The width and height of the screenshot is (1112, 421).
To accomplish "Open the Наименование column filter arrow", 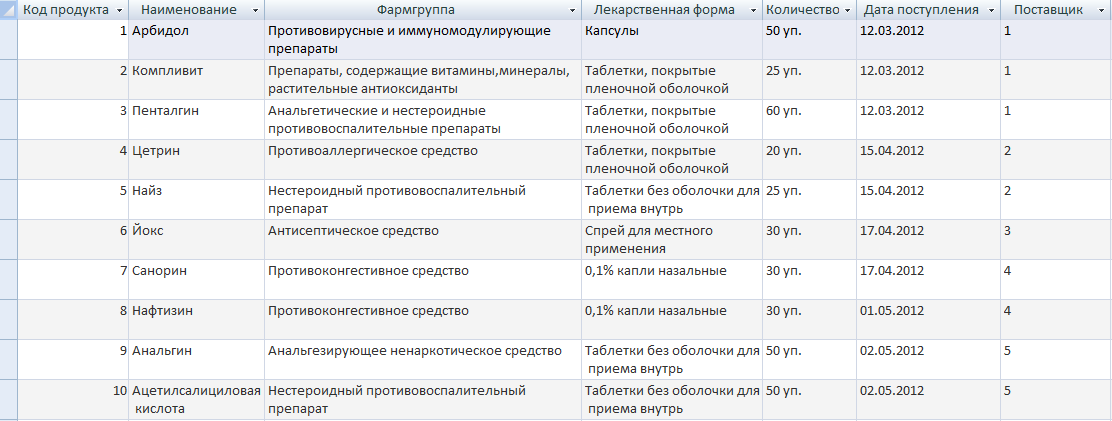I will [255, 11].
